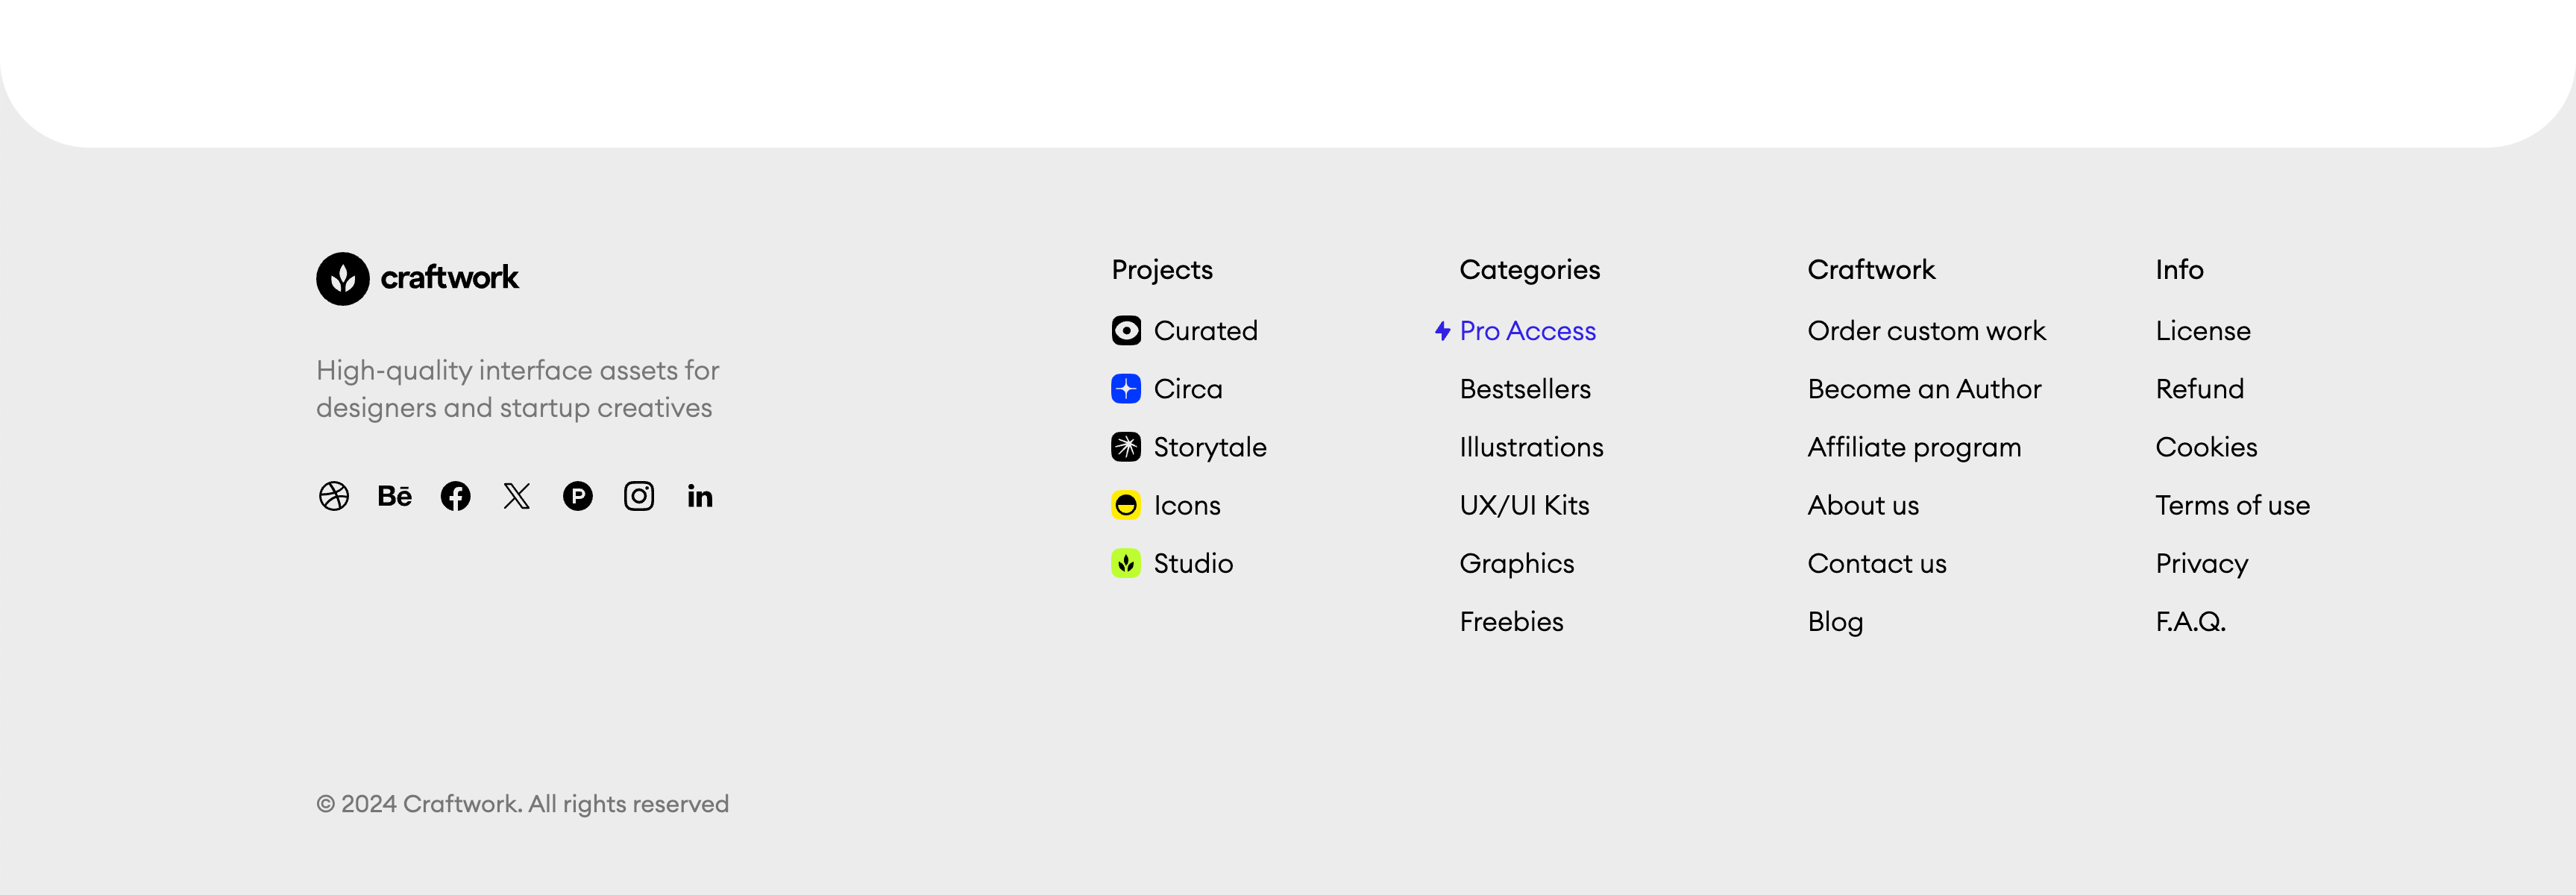Open the LinkedIn icon
Viewport: 2576px width, 895px height.
(700, 496)
